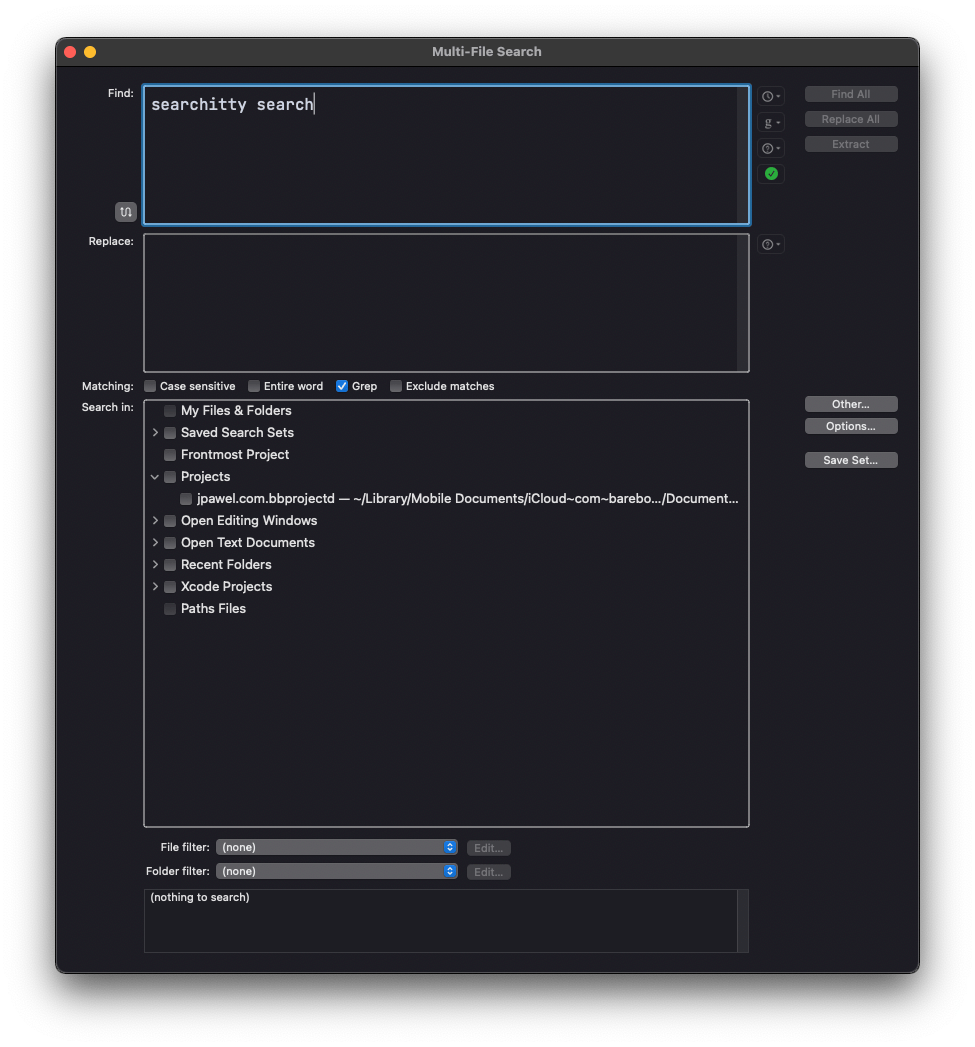Open the File filter dropdown
Image resolution: width=975 pixels, height=1047 pixels.
337,847
